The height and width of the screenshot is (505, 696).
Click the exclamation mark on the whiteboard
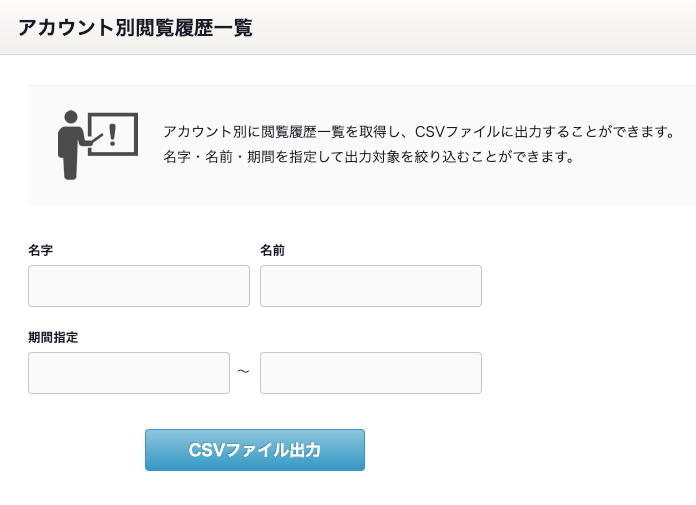coord(112,135)
